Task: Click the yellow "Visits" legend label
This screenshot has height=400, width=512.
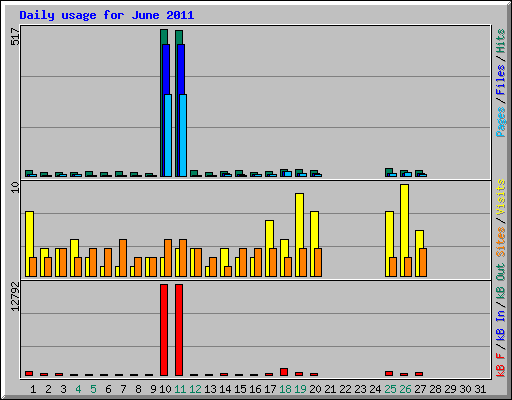Action: pos(500,197)
